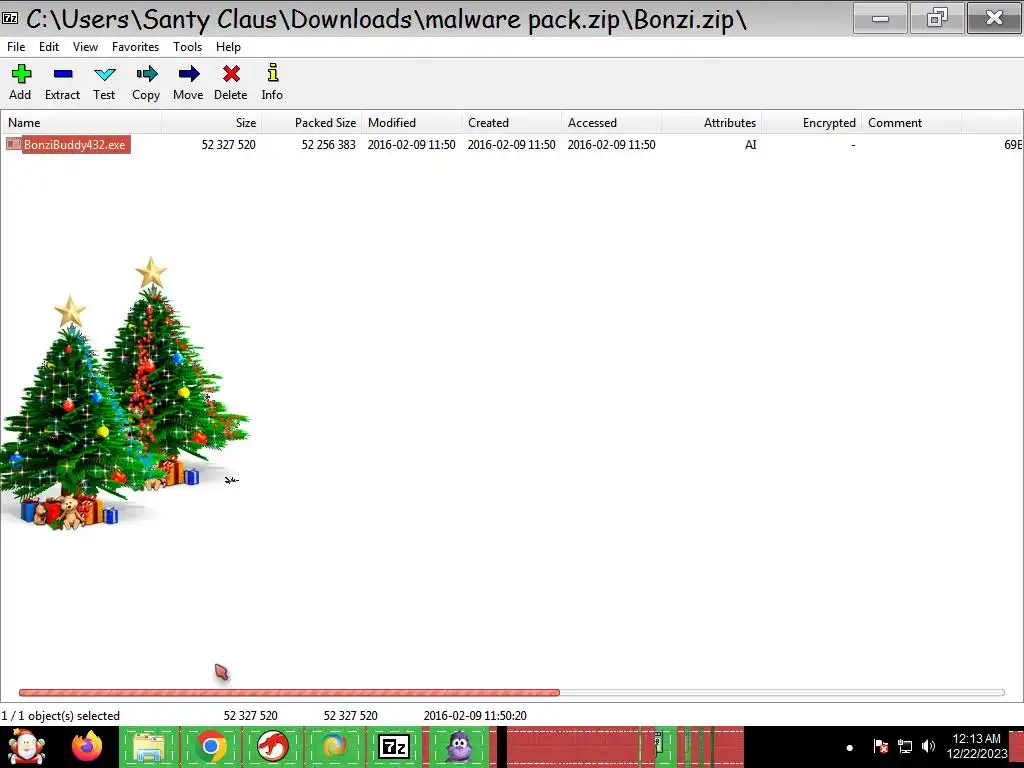Click the Action Center flag tray icon
Image resolution: width=1024 pixels, height=768 pixels.
pyautogui.click(x=880, y=746)
